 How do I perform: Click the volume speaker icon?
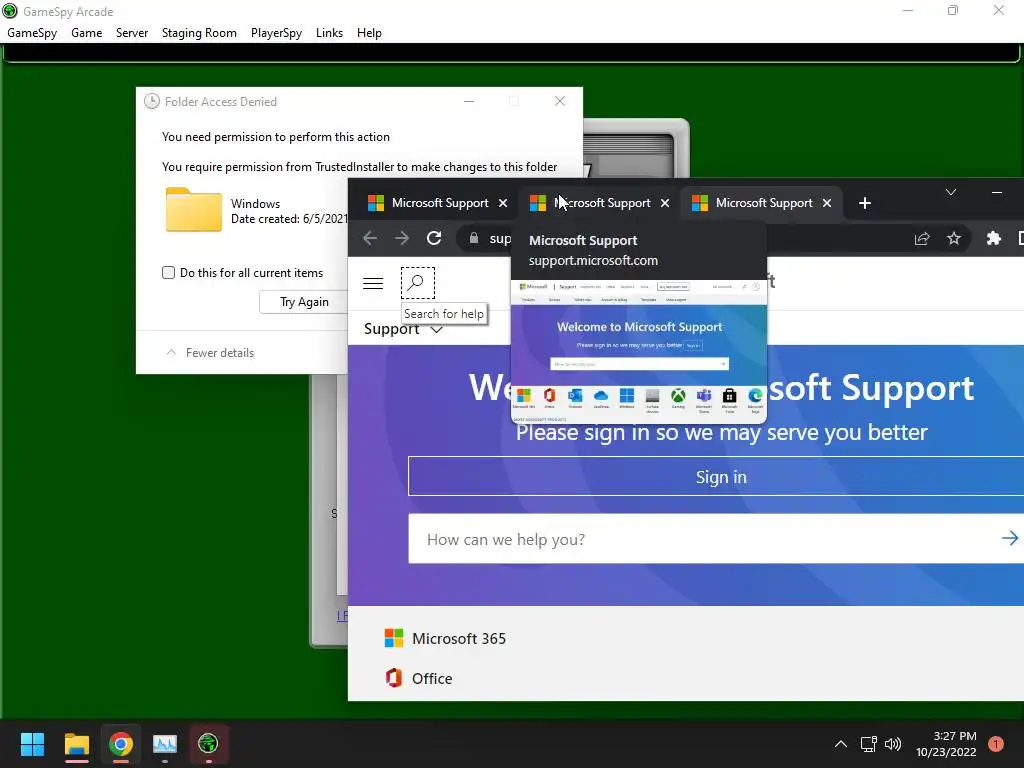click(893, 744)
